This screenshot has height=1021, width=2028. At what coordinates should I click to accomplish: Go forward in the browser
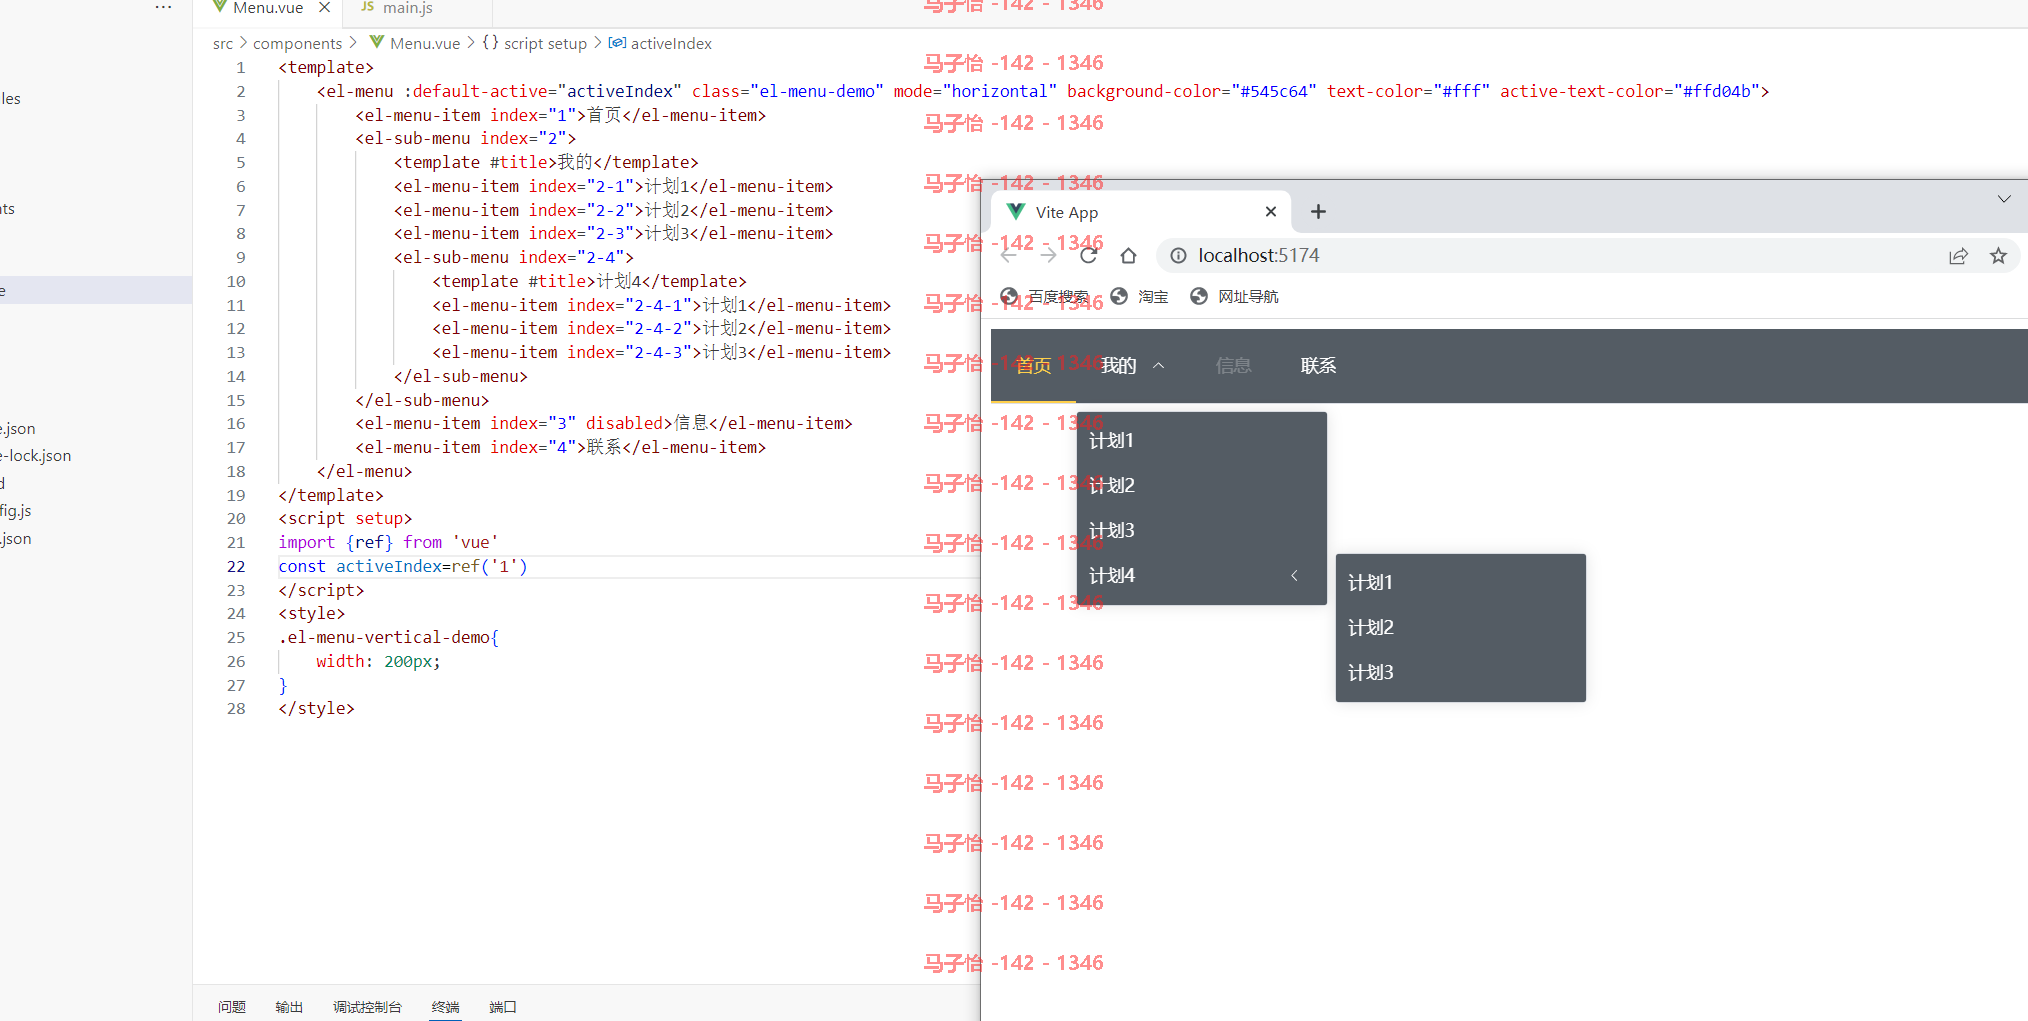[x=1048, y=256]
